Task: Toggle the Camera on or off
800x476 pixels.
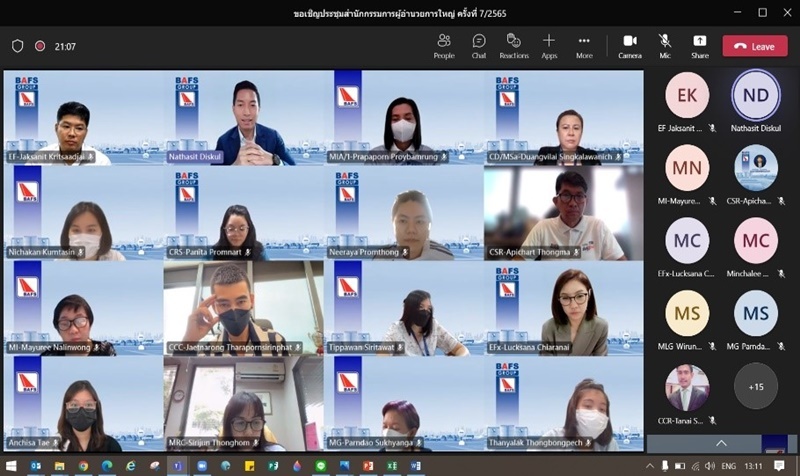Action: pos(630,45)
